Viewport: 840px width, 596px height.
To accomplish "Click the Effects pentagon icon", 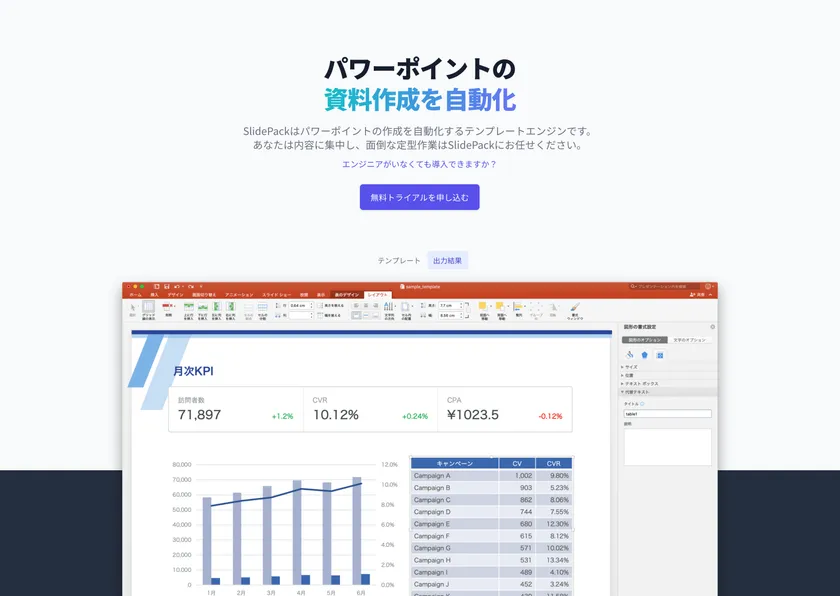I will click(x=644, y=354).
